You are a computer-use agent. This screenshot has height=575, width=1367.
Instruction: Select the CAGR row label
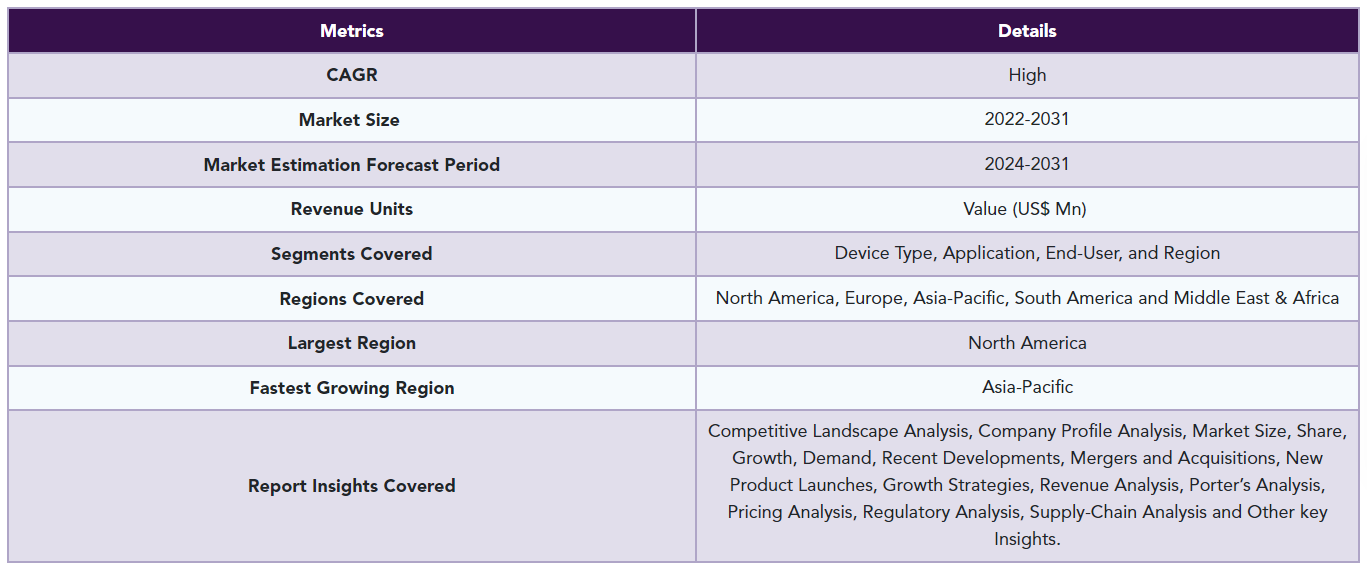click(352, 75)
